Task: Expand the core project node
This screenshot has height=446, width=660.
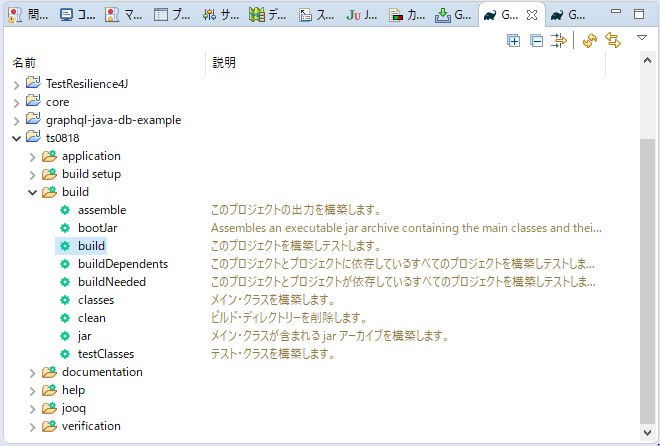Action: (x=16, y=104)
